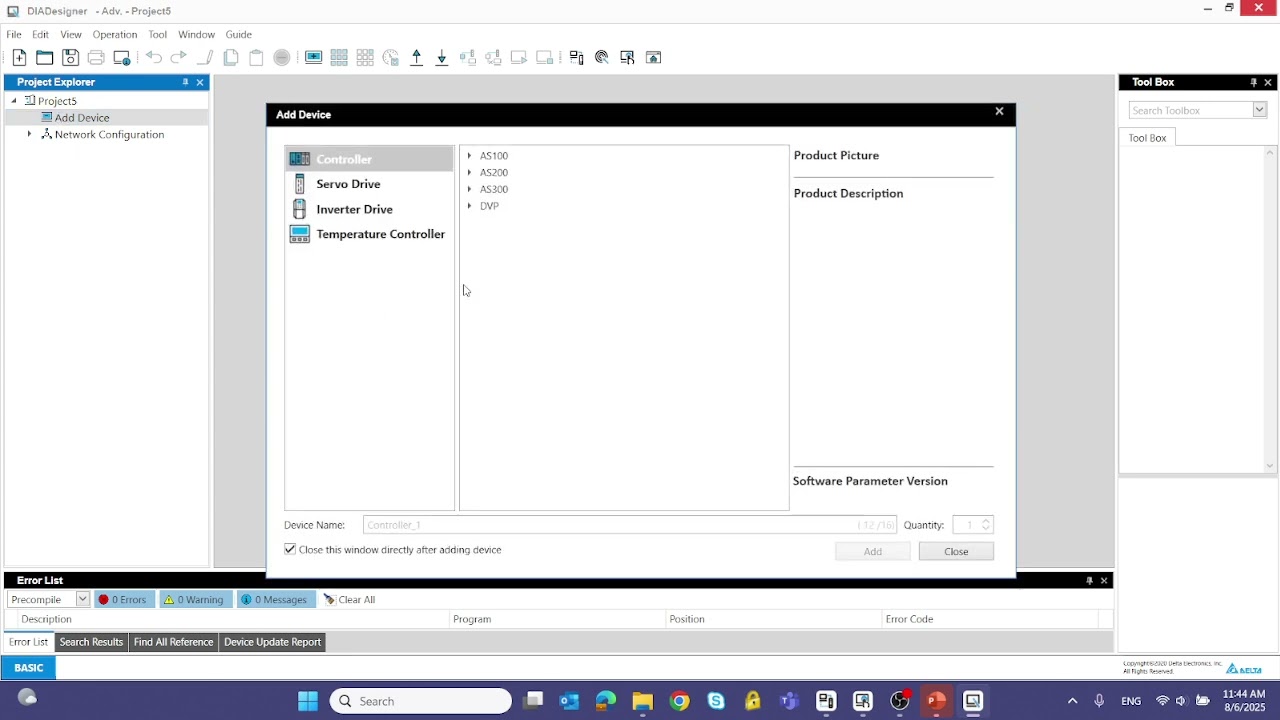Screen dimensions: 1280x720
Task: Select the Project5 tree item
Action: point(57,101)
